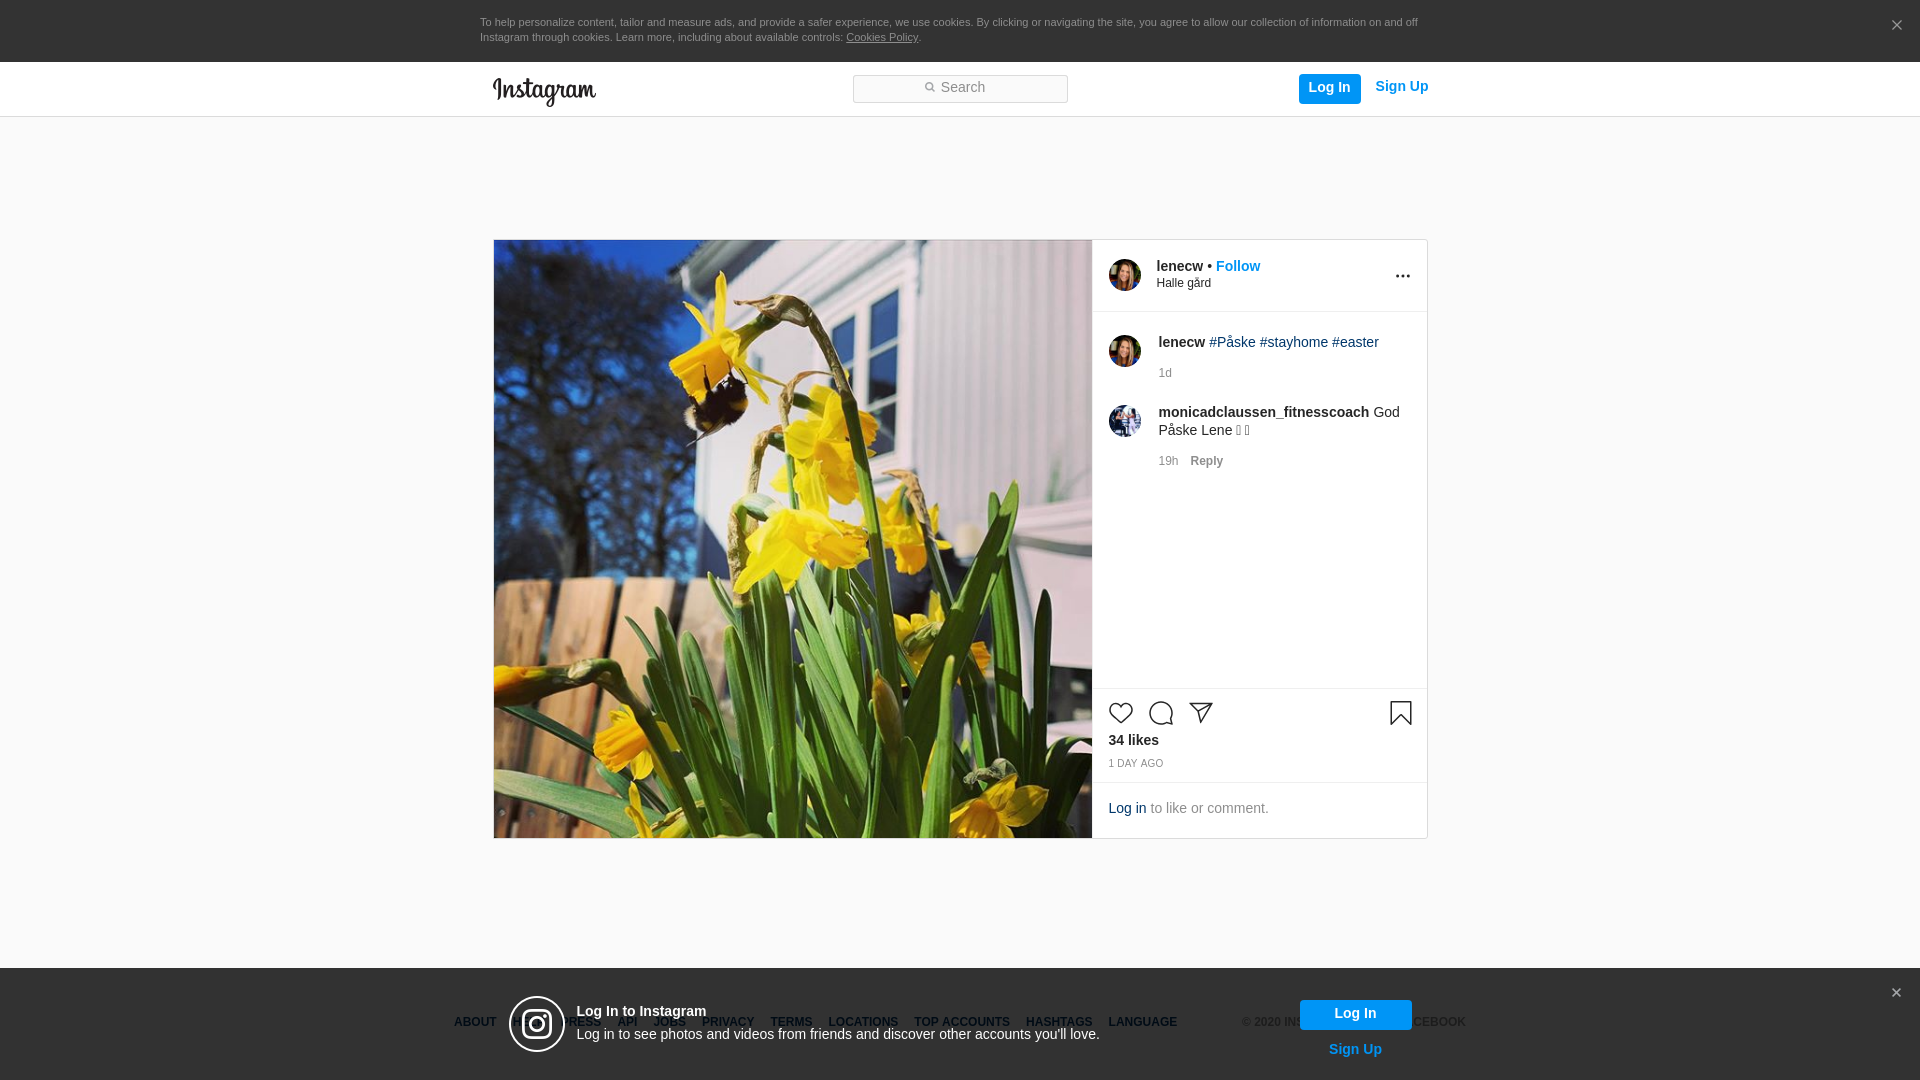
Task: Open monicadclaussen_fitnesscoach avatar
Action: pos(1124,421)
